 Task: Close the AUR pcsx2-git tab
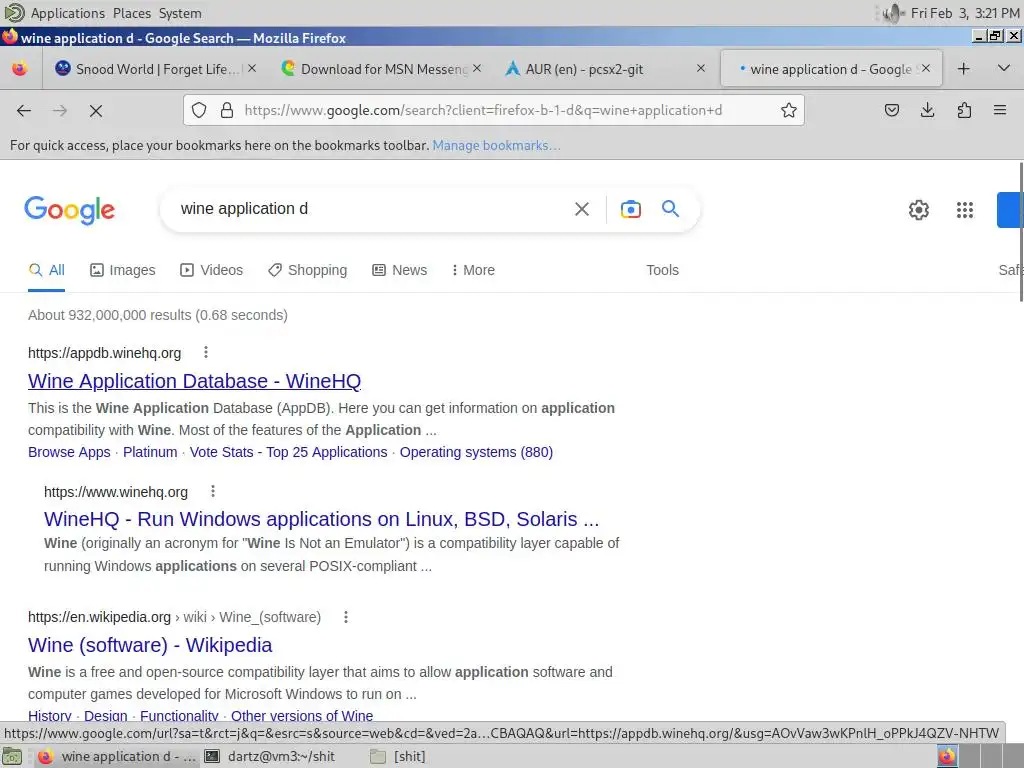701,68
